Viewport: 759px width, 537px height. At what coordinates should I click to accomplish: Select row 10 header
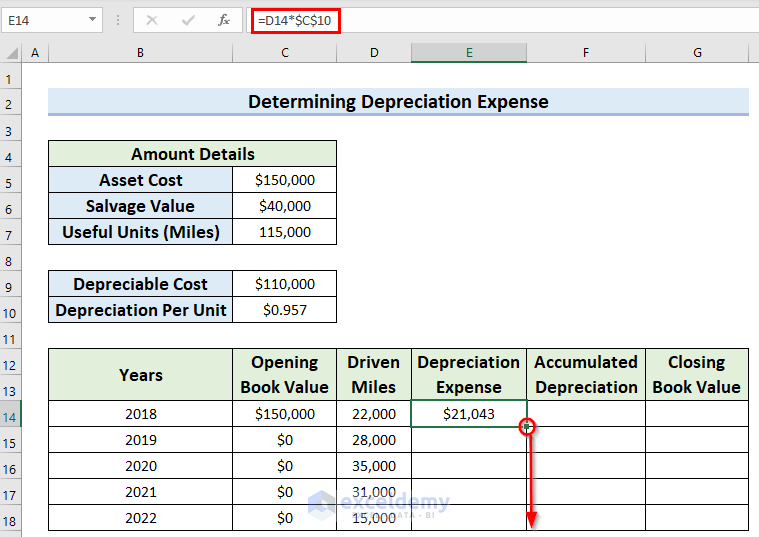coord(10,310)
